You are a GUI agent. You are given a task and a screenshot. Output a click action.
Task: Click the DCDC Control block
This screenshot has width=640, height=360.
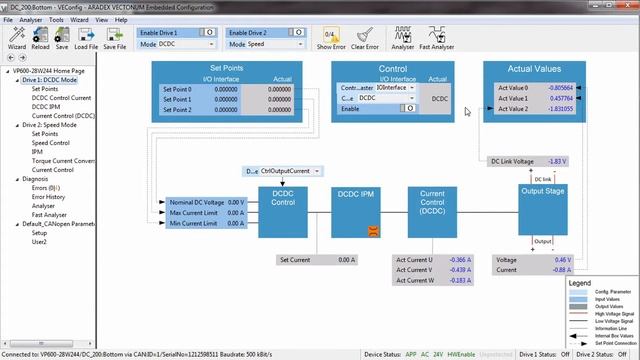coord(283,212)
